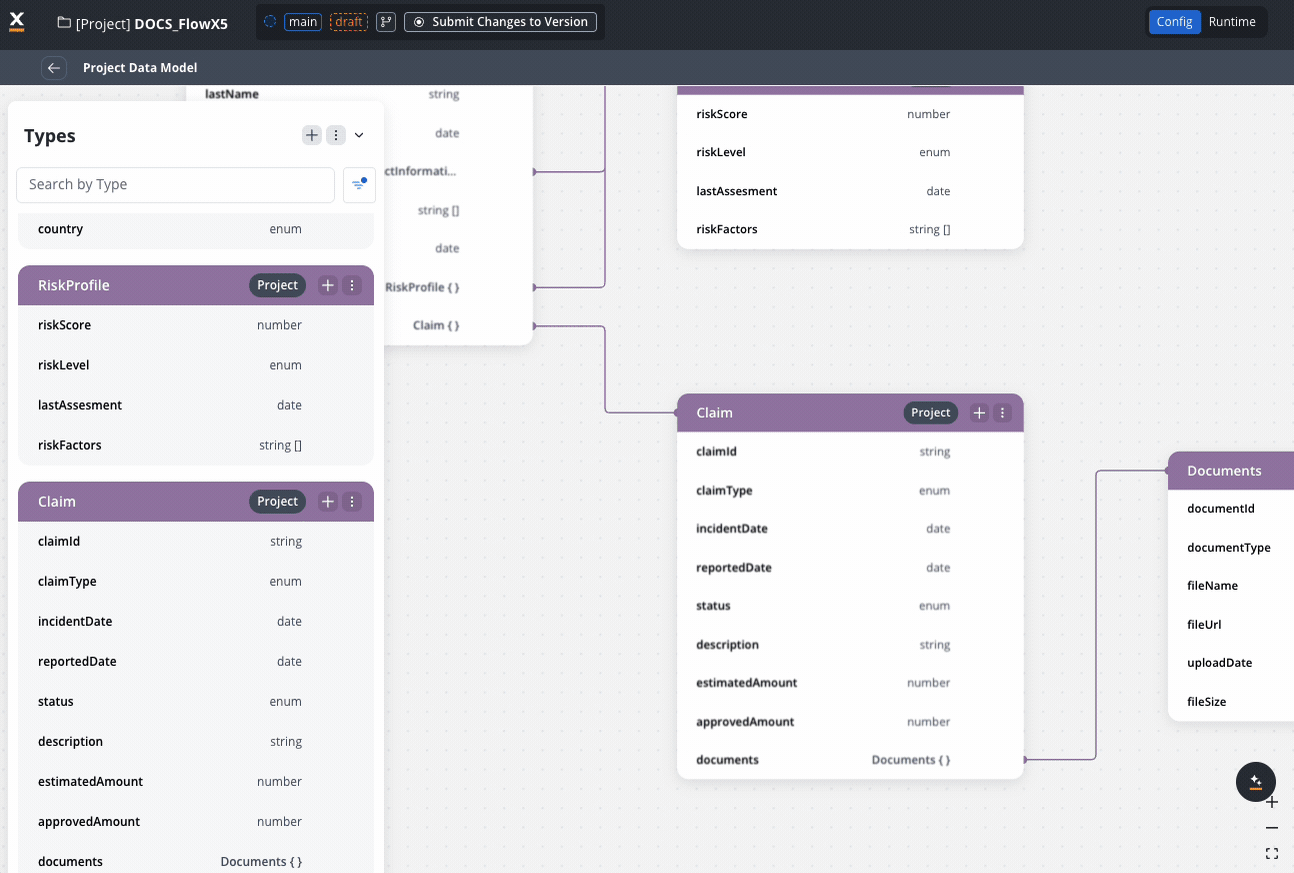Select claimType row in Types panel
Screen dimensions: 1294x873
pyautogui.click(x=196, y=582)
